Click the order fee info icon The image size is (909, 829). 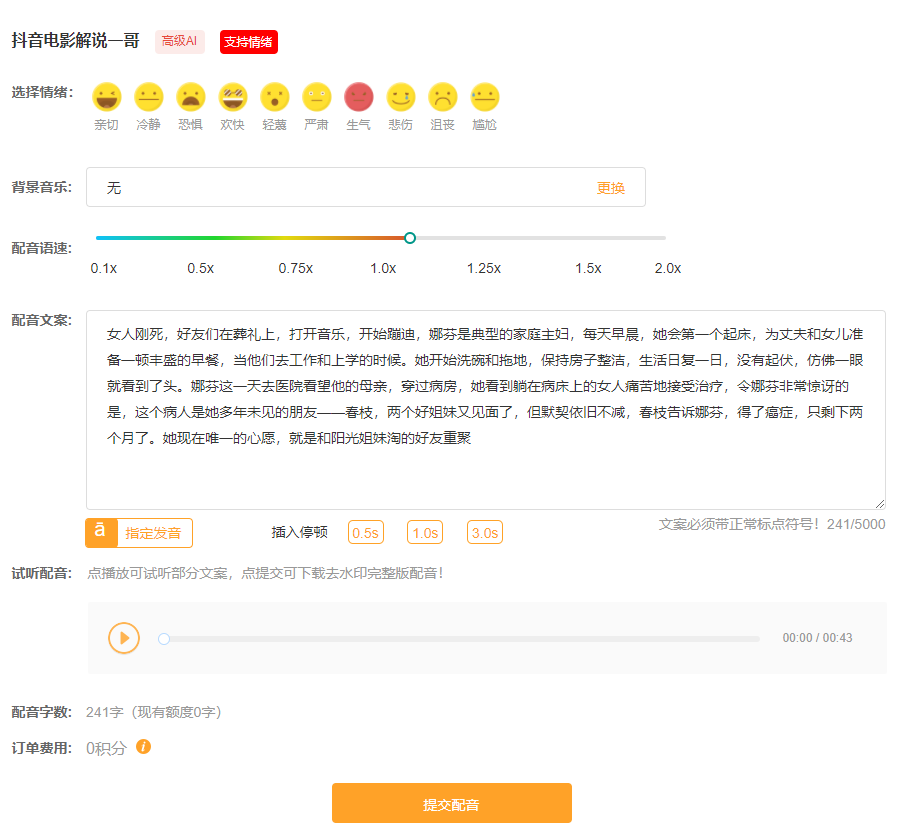tap(143, 747)
